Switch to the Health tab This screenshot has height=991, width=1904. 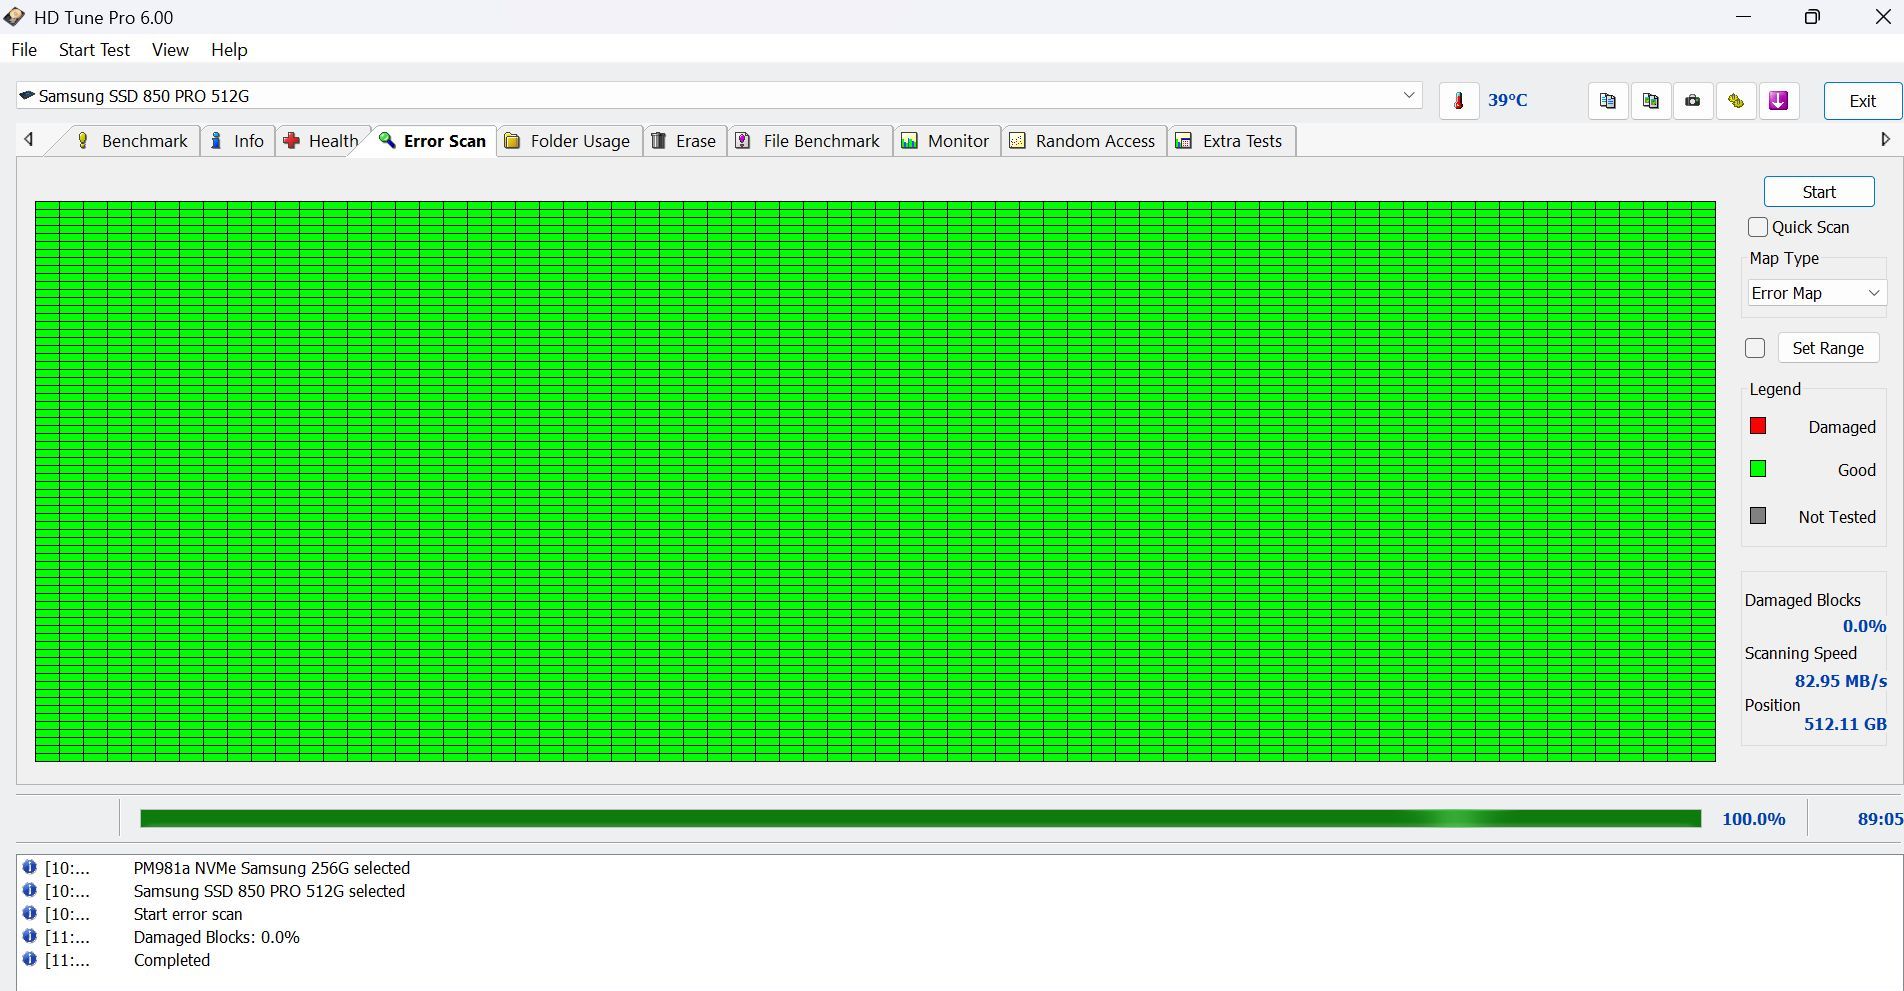coord(322,141)
